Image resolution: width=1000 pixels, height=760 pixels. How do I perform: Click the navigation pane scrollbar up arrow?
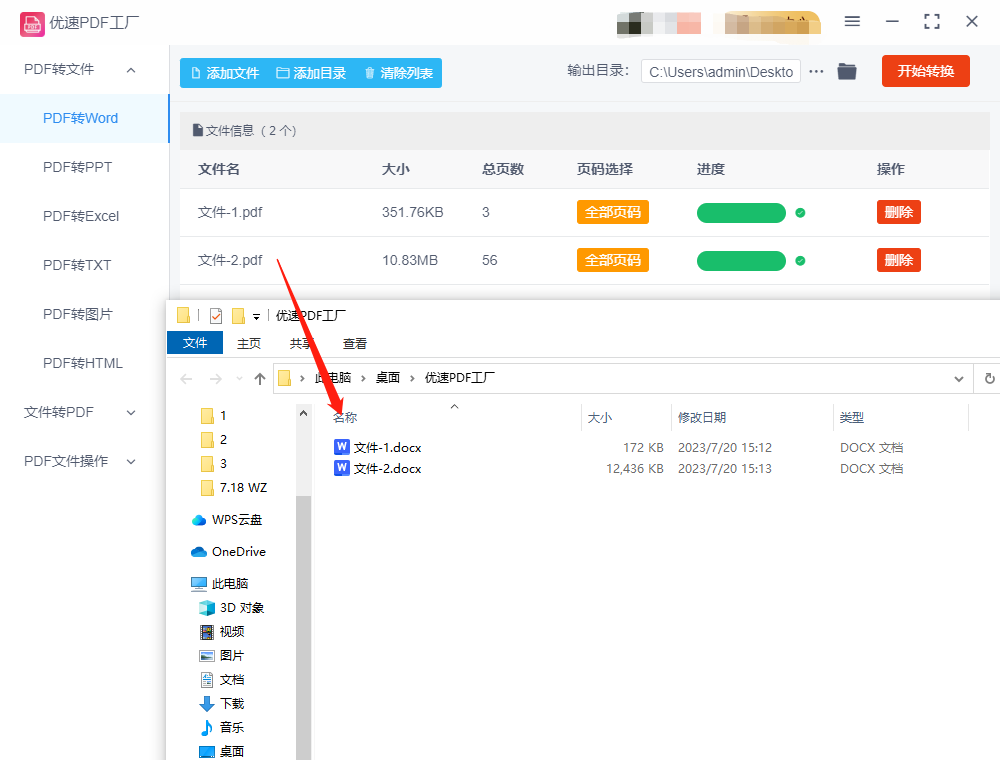[304, 414]
